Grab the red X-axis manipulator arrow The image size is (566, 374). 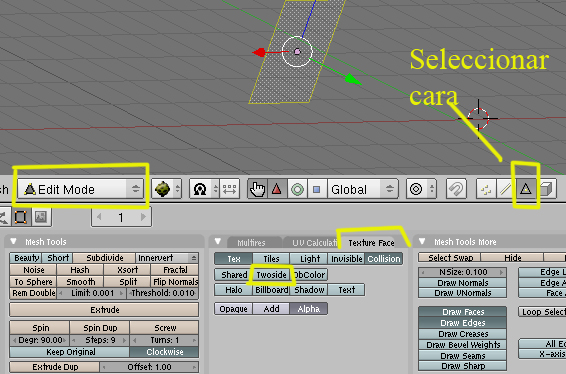259,53
